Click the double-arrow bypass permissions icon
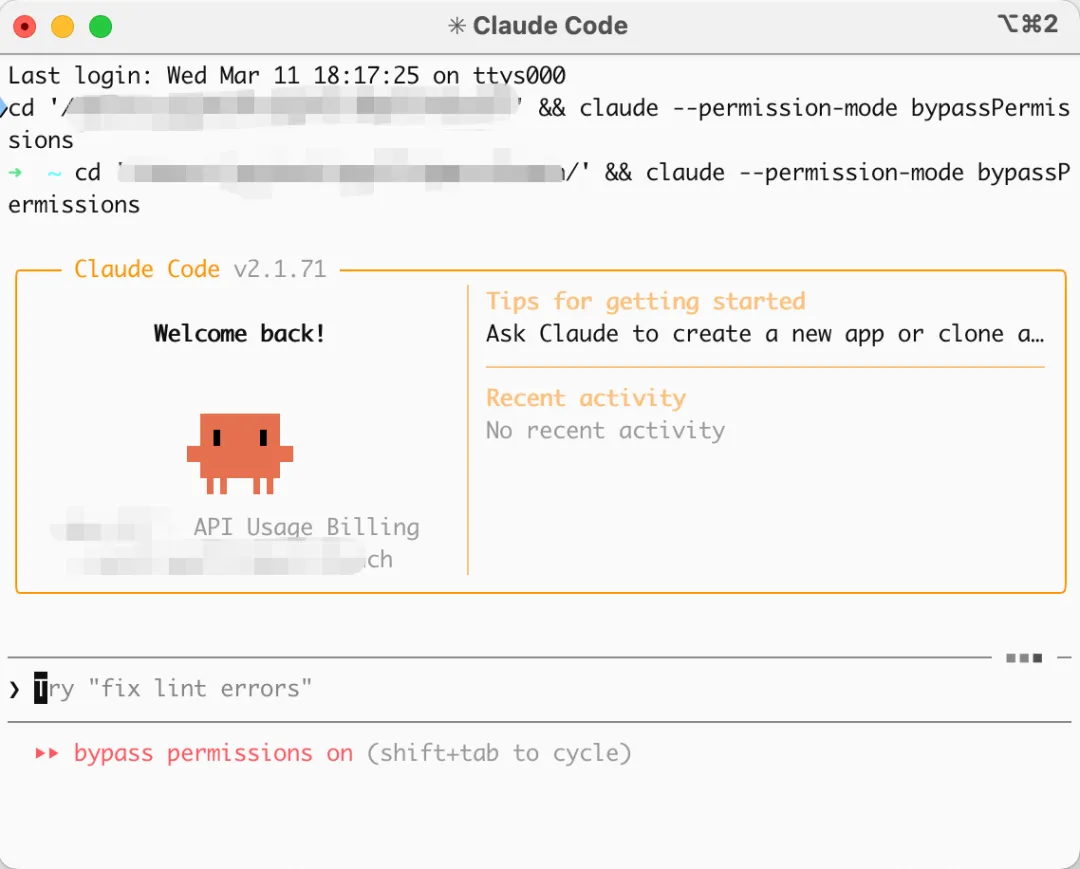 point(47,753)
